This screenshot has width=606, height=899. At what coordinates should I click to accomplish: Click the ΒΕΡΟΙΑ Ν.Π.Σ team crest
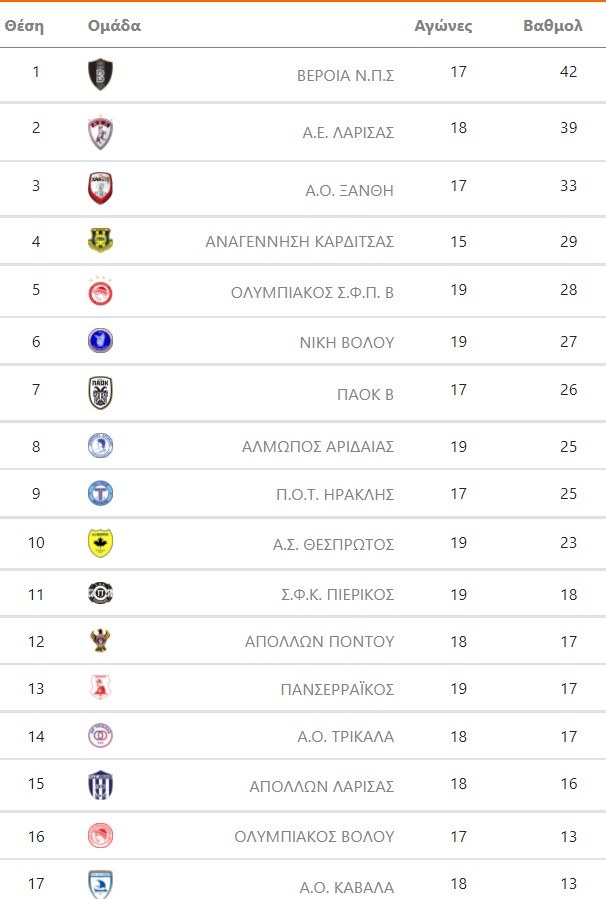[100, 74]
